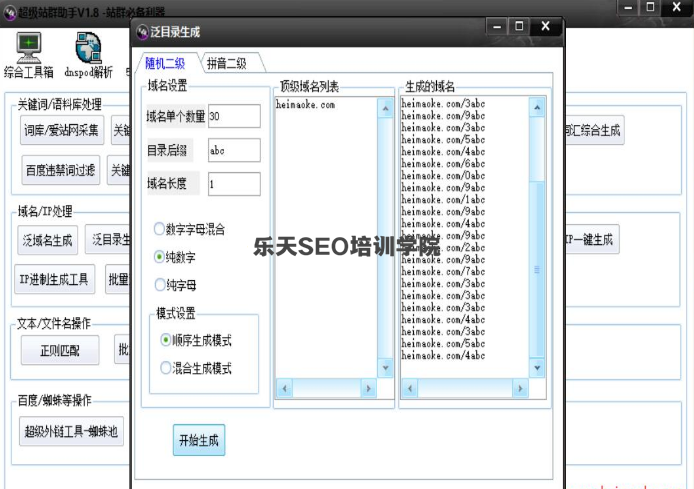Select the heimaoke.com/2abc entry
This screenshot has width=694, height=489.
(x=443, y=248)
